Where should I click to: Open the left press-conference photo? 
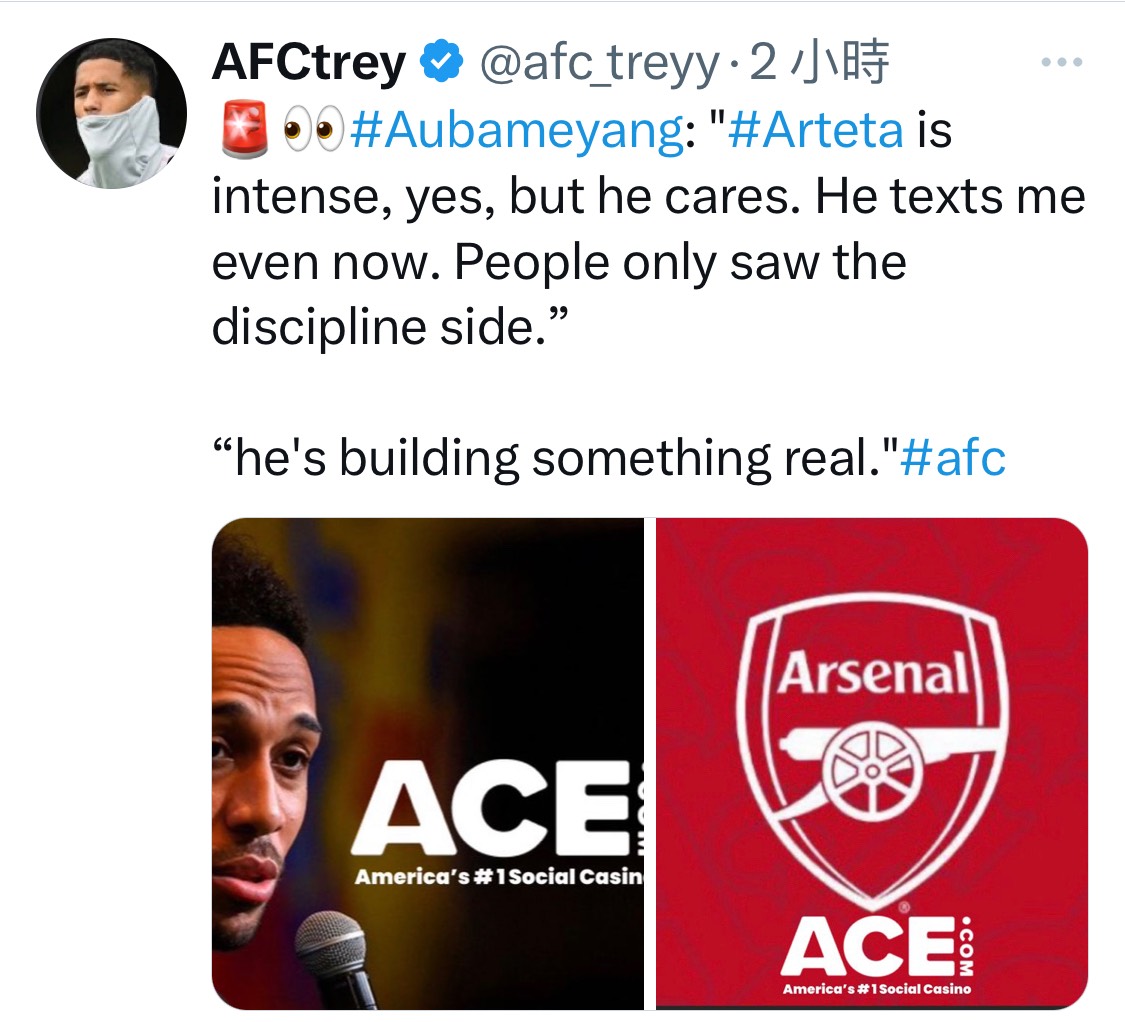coord(427,763)
